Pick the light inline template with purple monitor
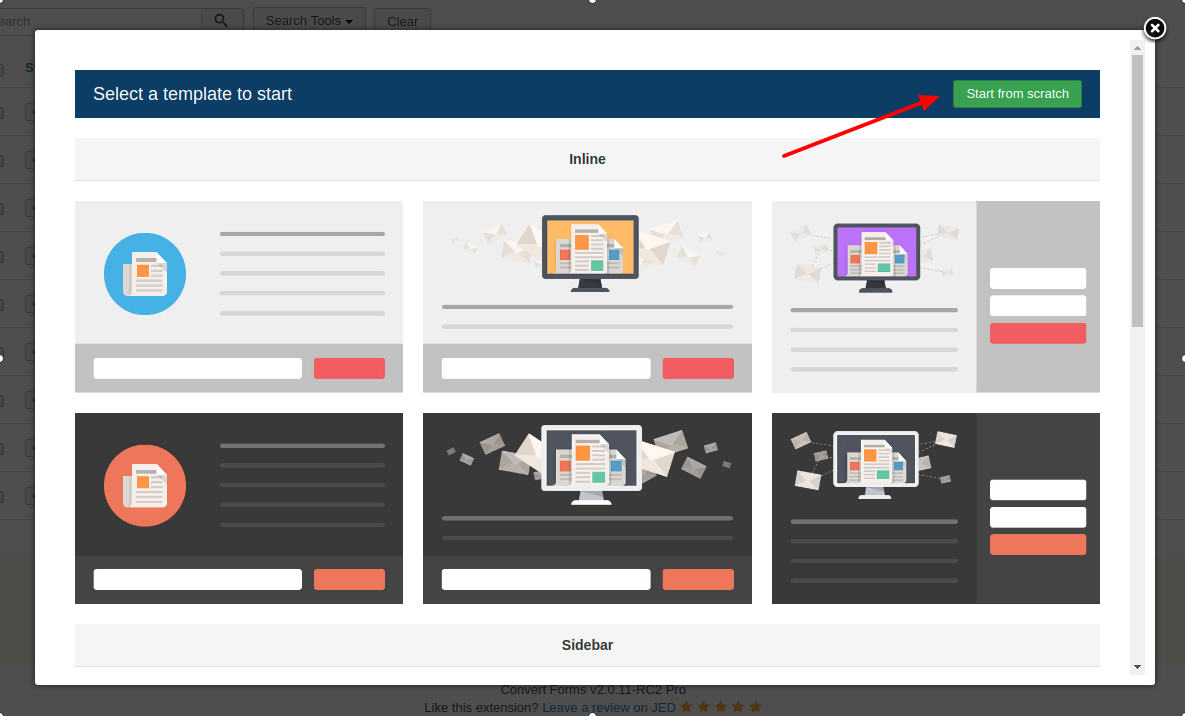This screenshot has width=1185, height=716. click(x=936, y=296)
